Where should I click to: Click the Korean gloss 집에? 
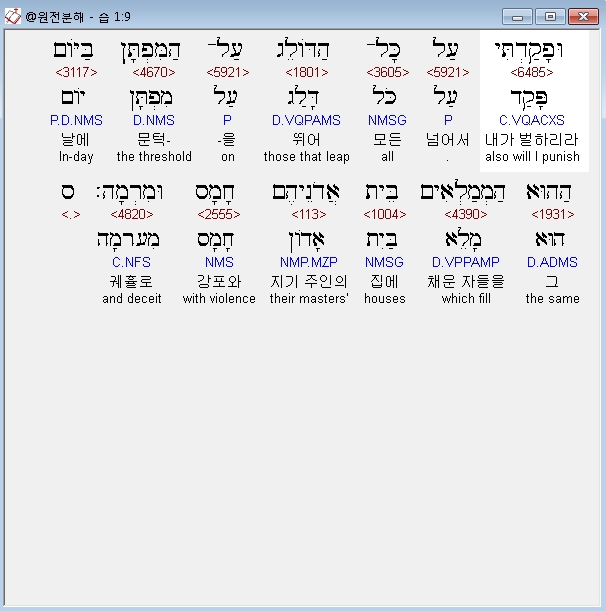[384, 281]
